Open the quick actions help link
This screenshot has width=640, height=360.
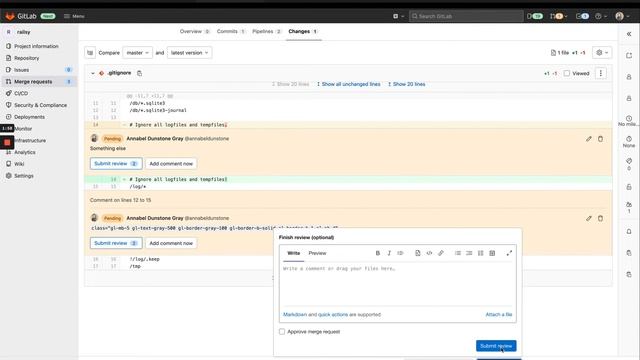(333, 315)
